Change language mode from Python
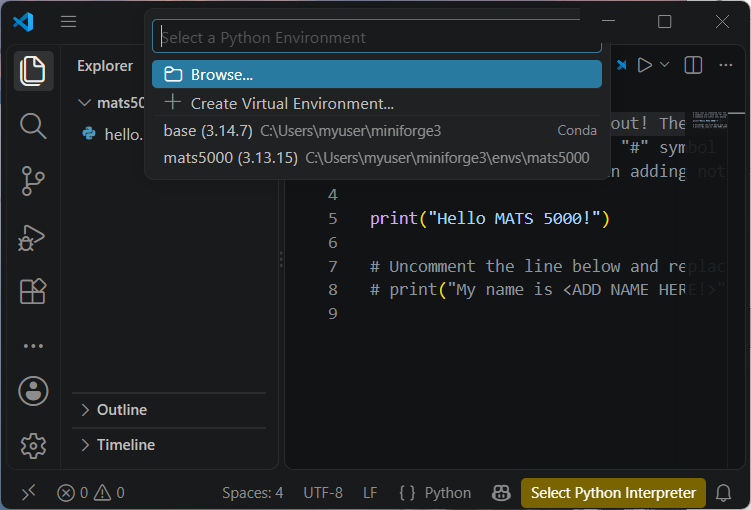The image size is (751, 510). [x=447, y=492]
